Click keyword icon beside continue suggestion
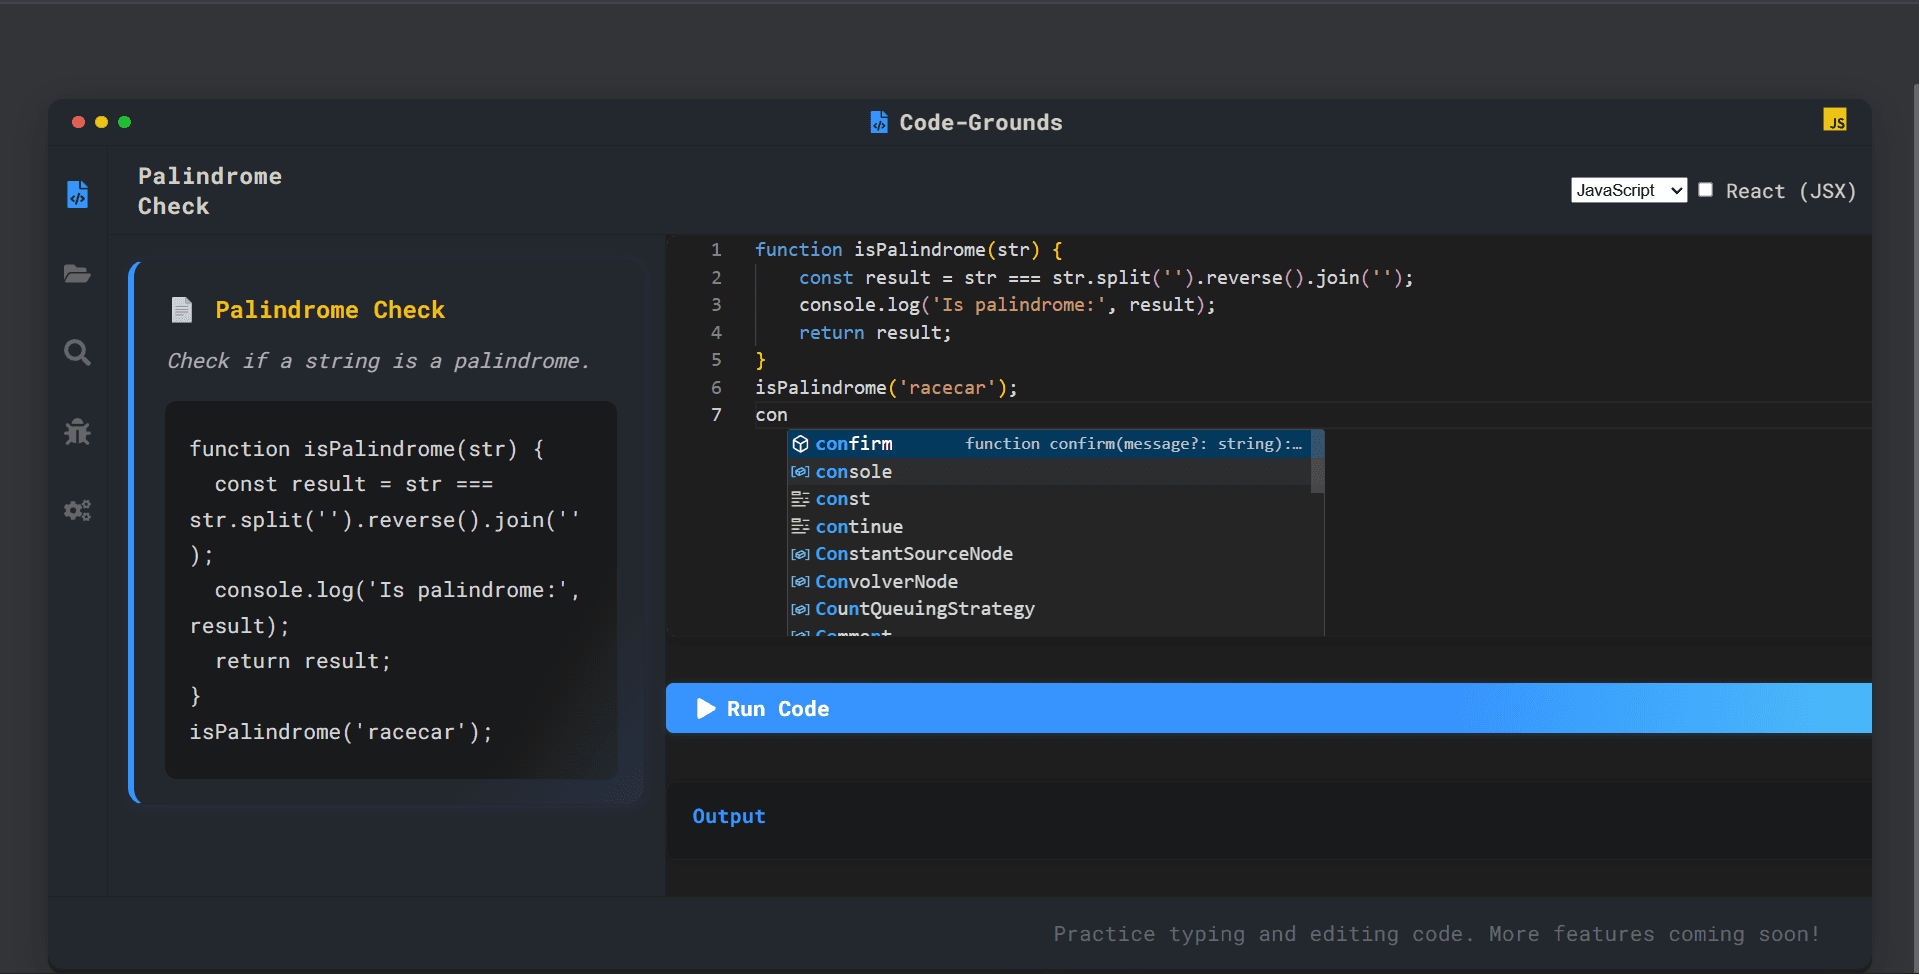 (x=800, y=526)
